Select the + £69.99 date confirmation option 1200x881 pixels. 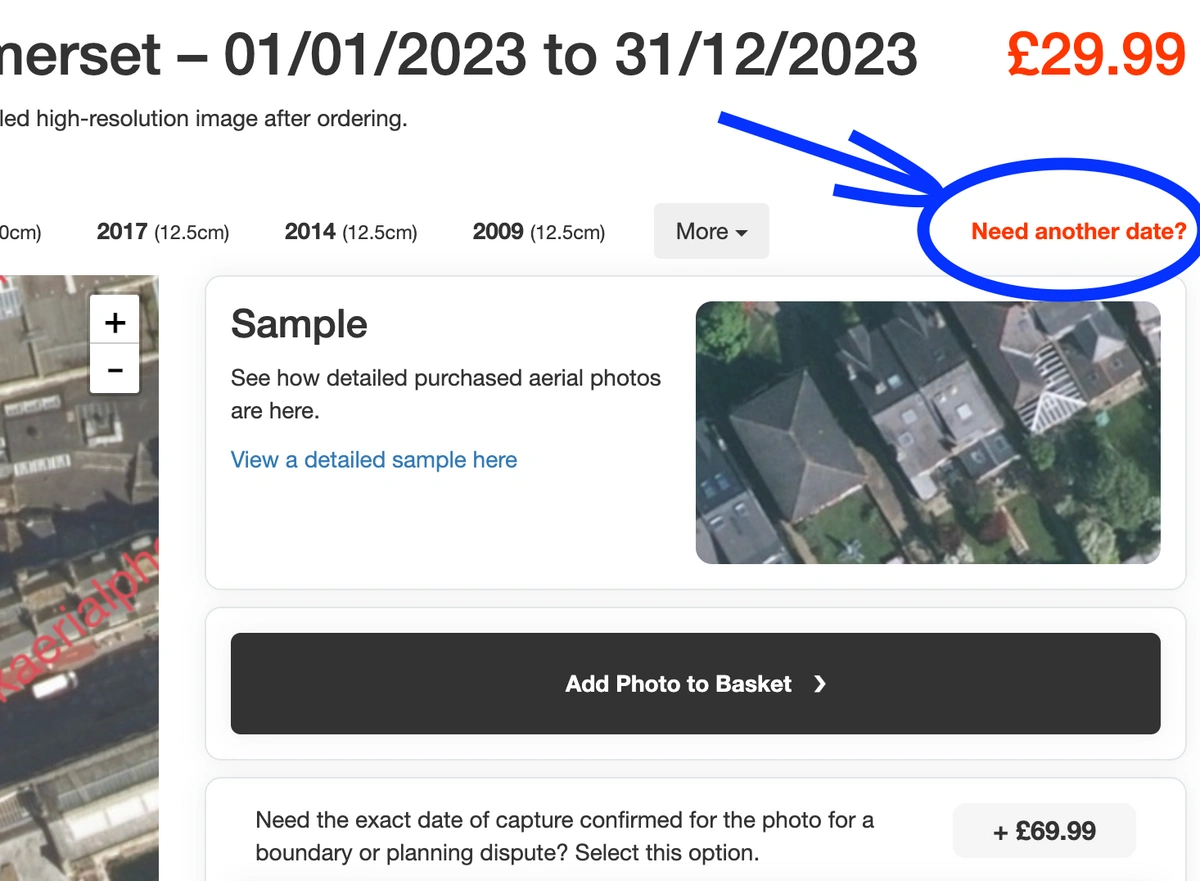(1044, 831)
